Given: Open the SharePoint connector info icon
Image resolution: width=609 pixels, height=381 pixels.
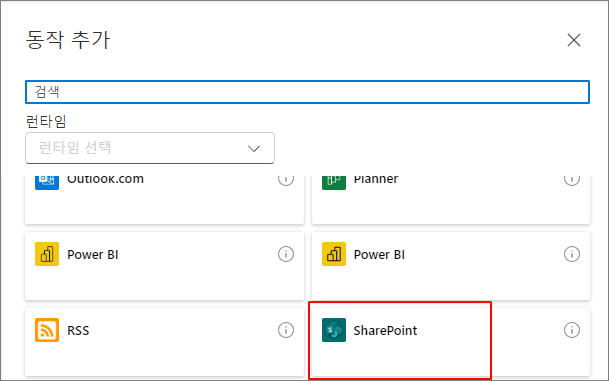Looking at the screenshot, I should tap(572, 330).
